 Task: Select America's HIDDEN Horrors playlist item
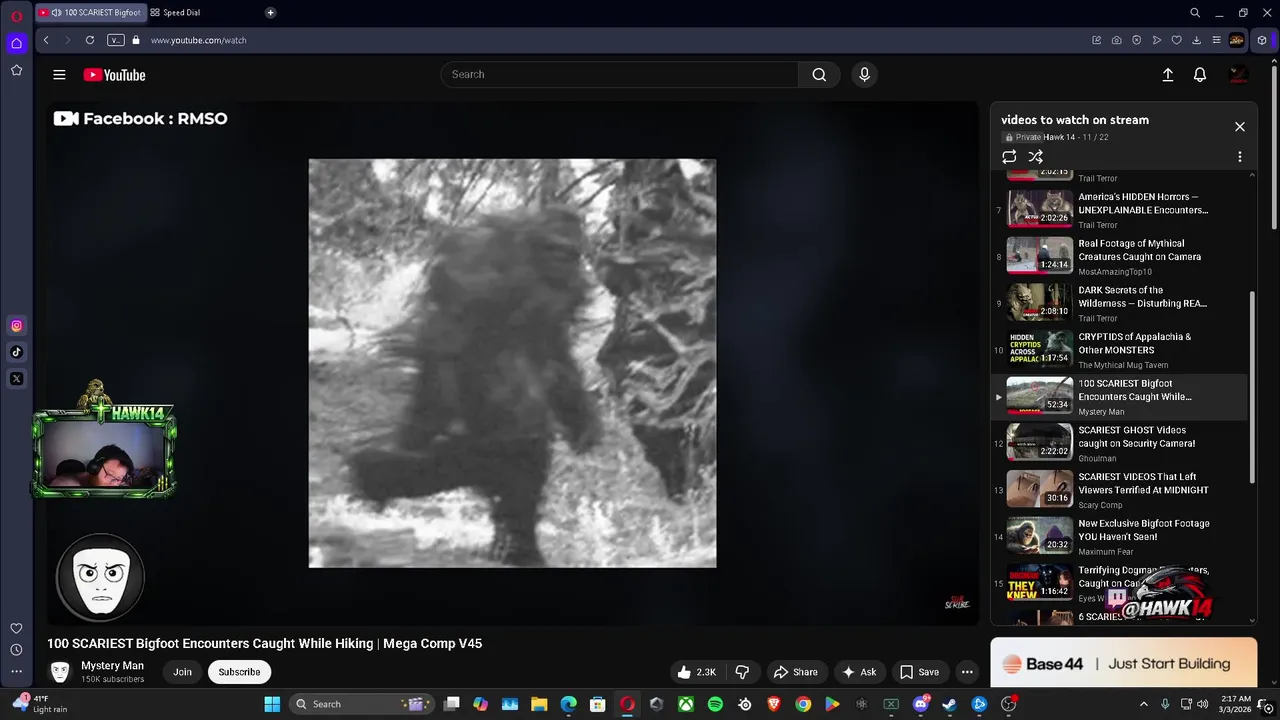click(1119, 210)
